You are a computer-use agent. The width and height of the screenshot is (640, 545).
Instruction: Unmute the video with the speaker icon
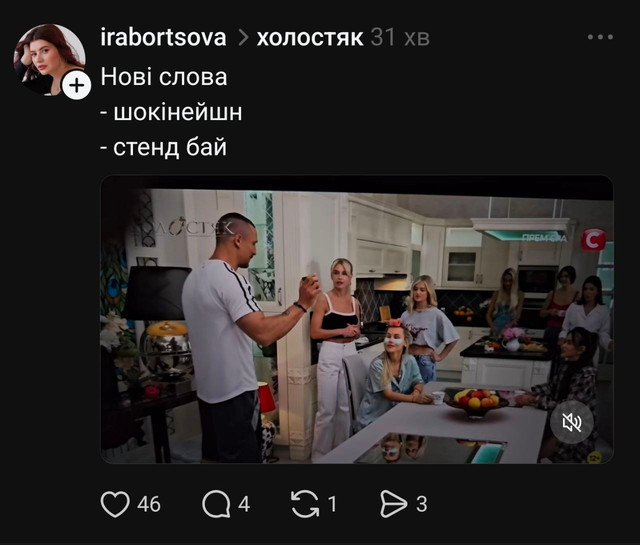tap(571, 422)
